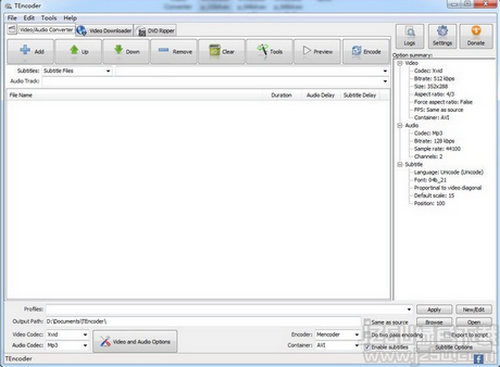500x367 pixels.
Task: Click the Apply profile button
Action: (x=434, y=310)
